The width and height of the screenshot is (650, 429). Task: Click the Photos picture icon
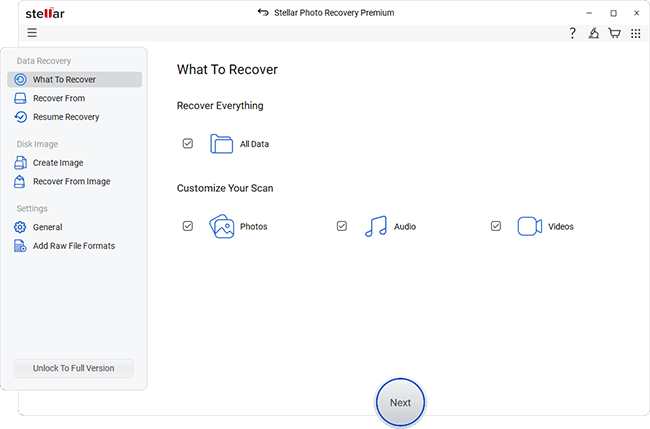tap(221, 226)
